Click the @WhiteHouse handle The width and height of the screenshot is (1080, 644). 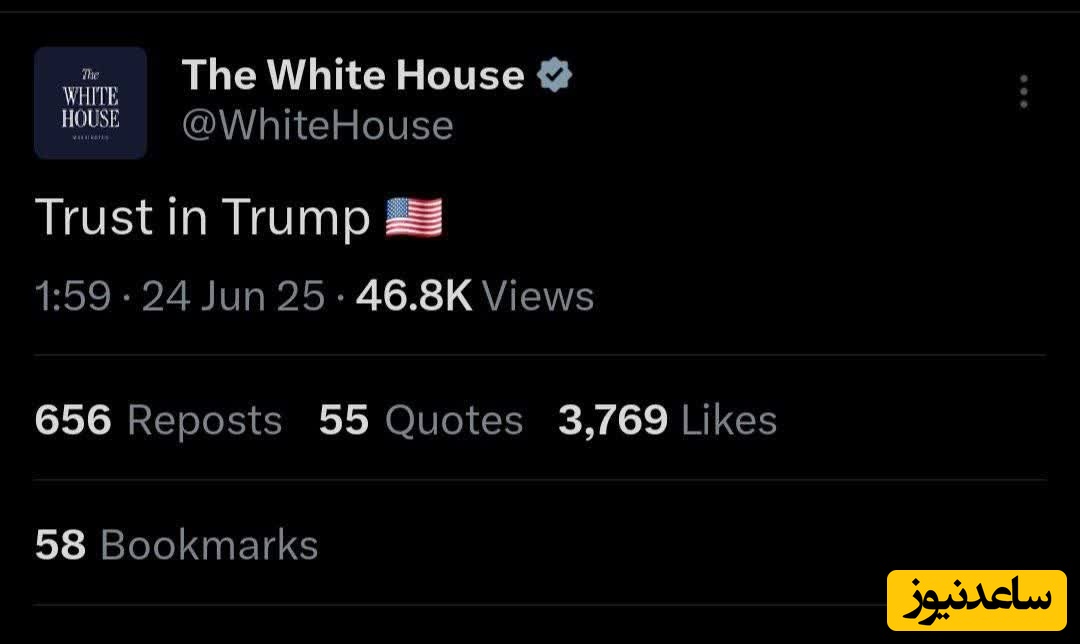pos(317,126)
